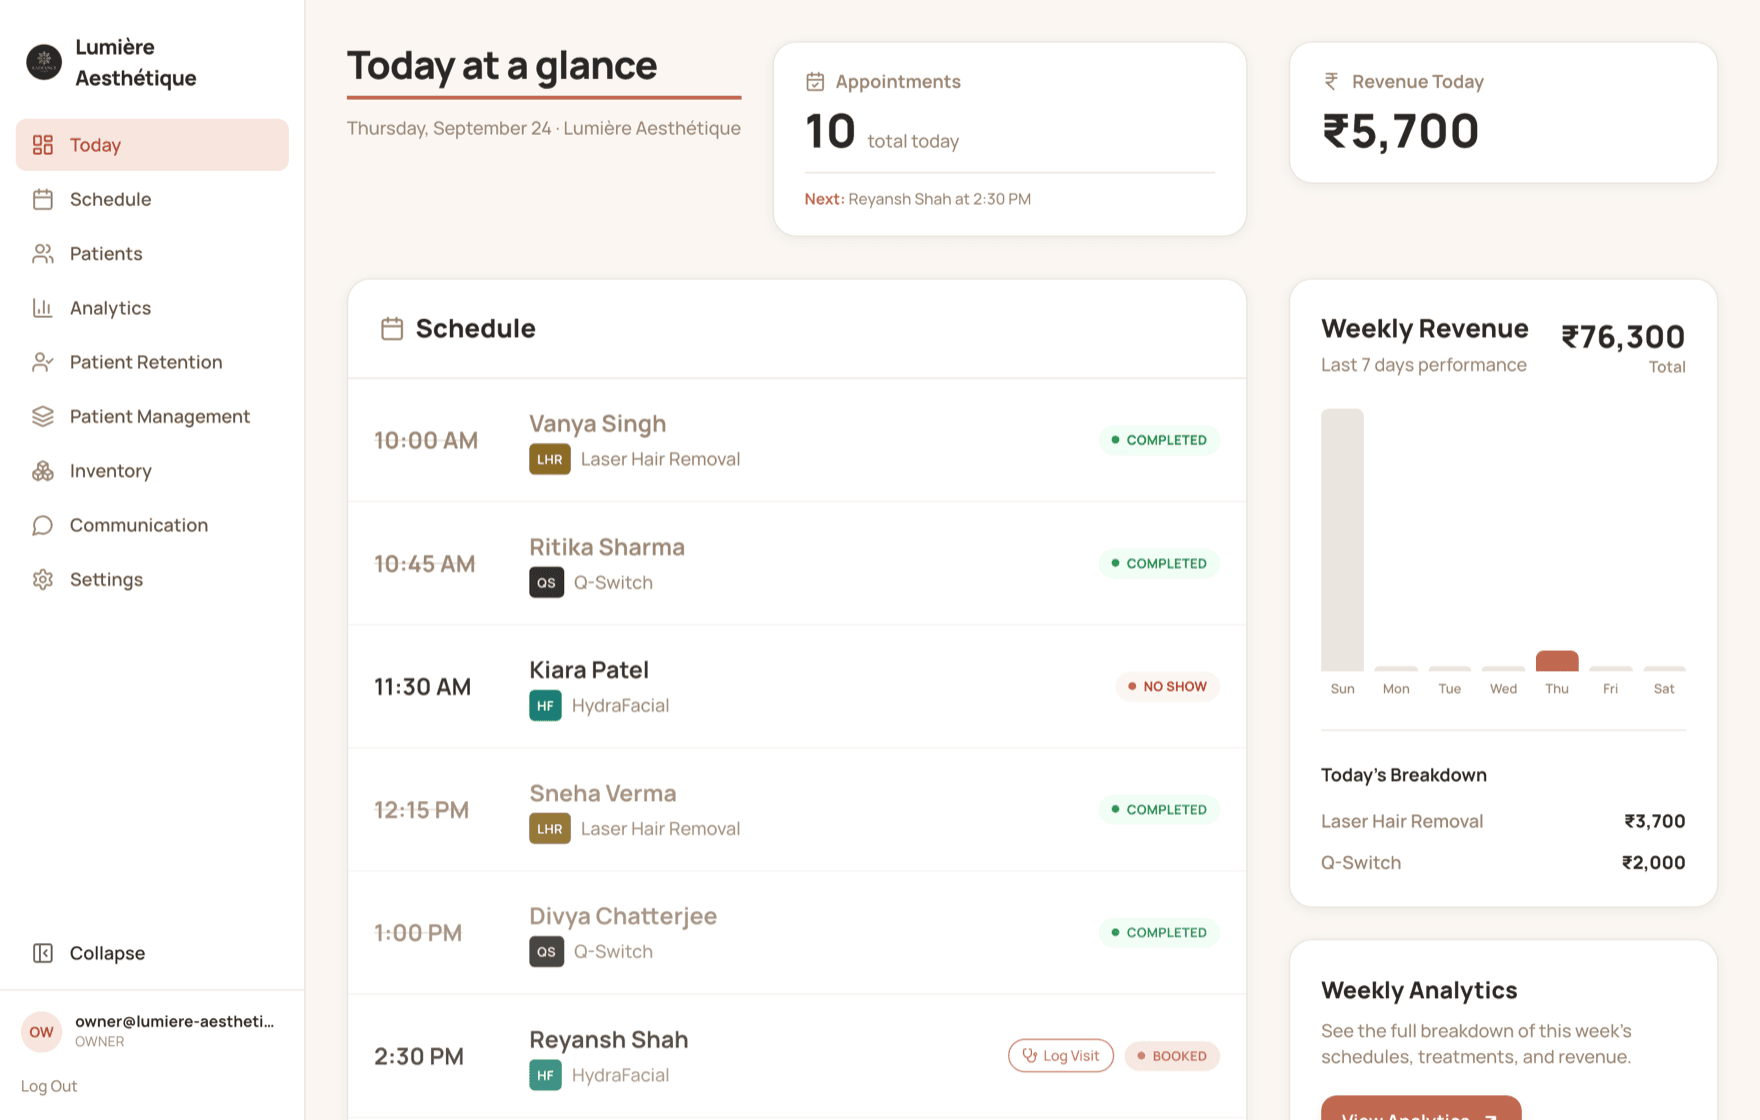Viewport: 1760px width, 1120px height.
Task: Click the NO SHOW status for Kiara Patel
Action: [1168, 687]
